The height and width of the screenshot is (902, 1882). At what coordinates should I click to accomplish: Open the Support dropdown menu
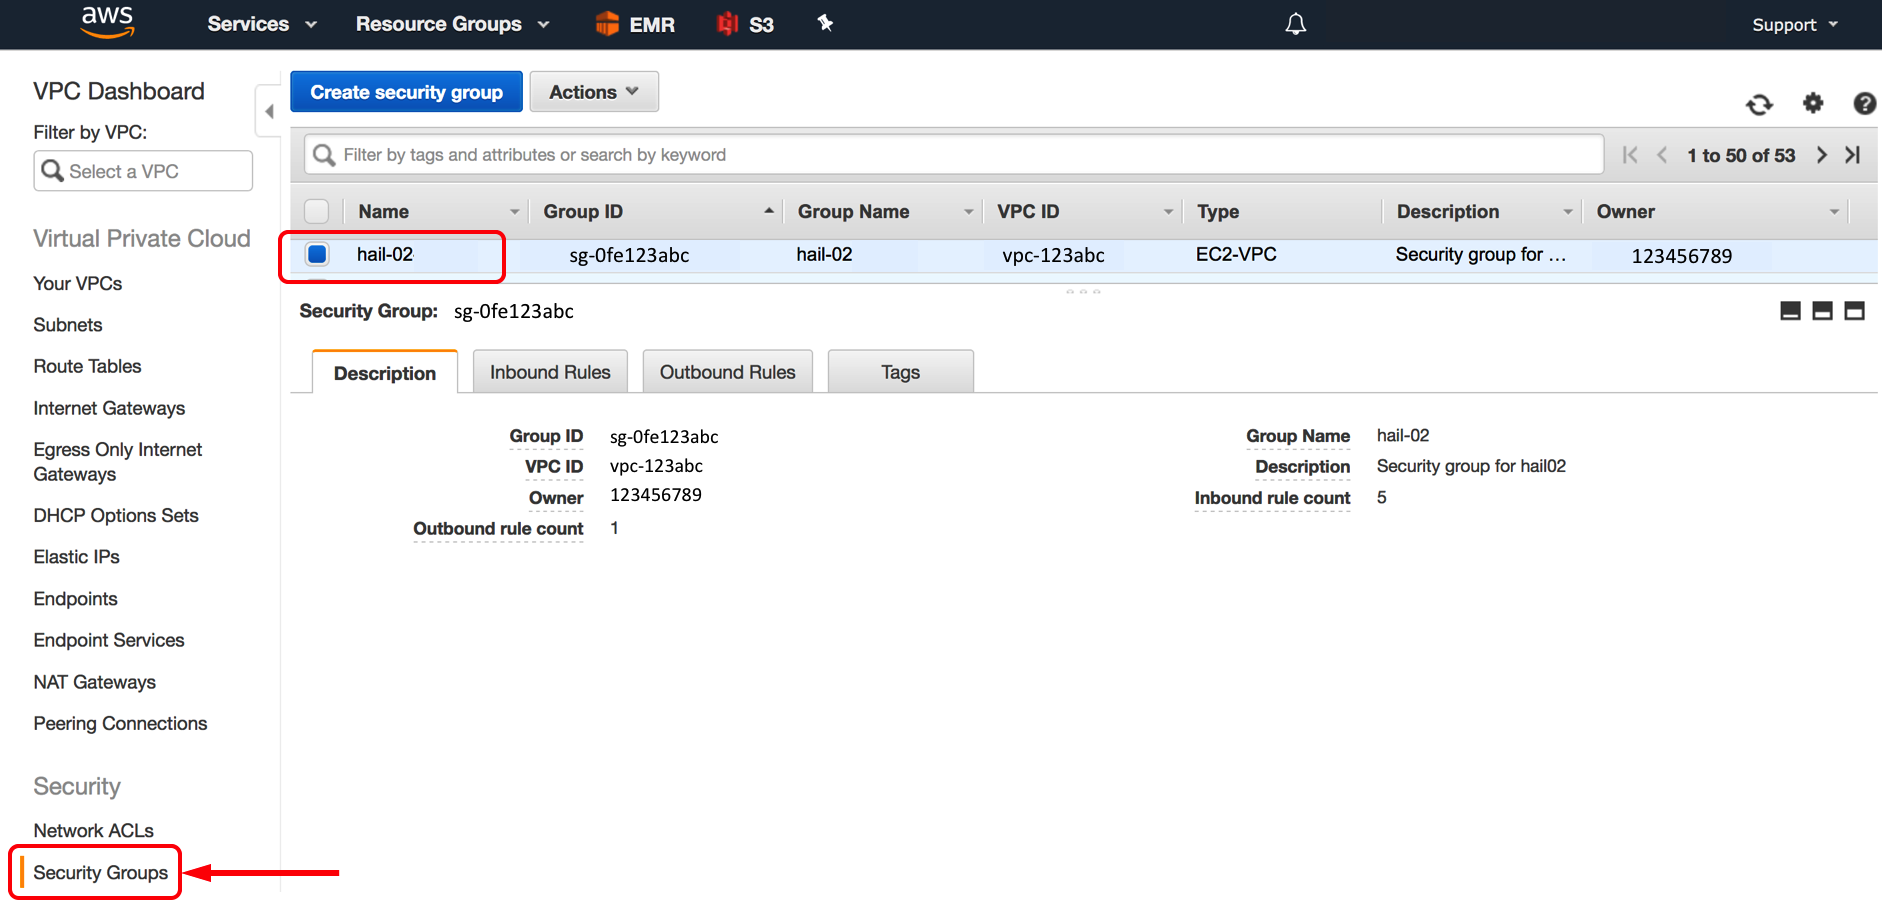tap(1795, 25)
